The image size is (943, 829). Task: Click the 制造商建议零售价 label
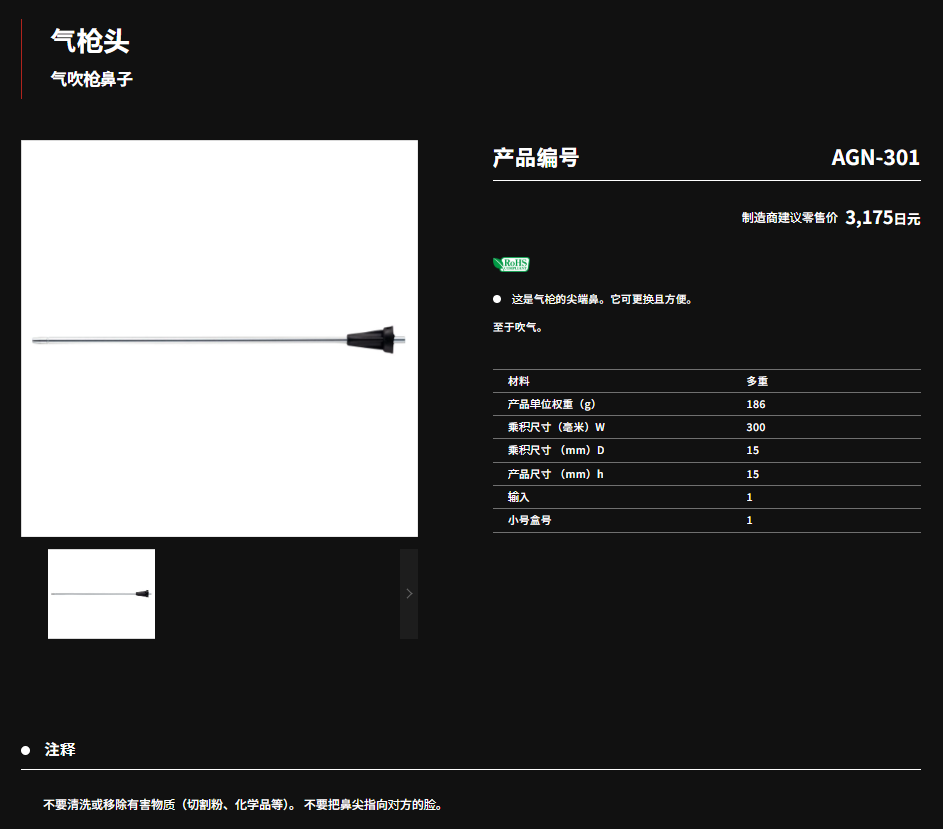click(x=789, y=218)
